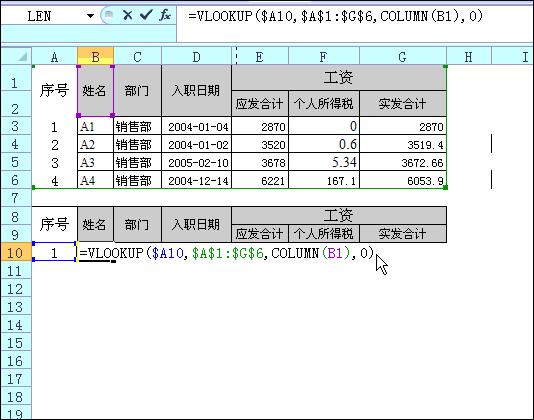
Task: Select column C header
Action: (x=138, y=57)
